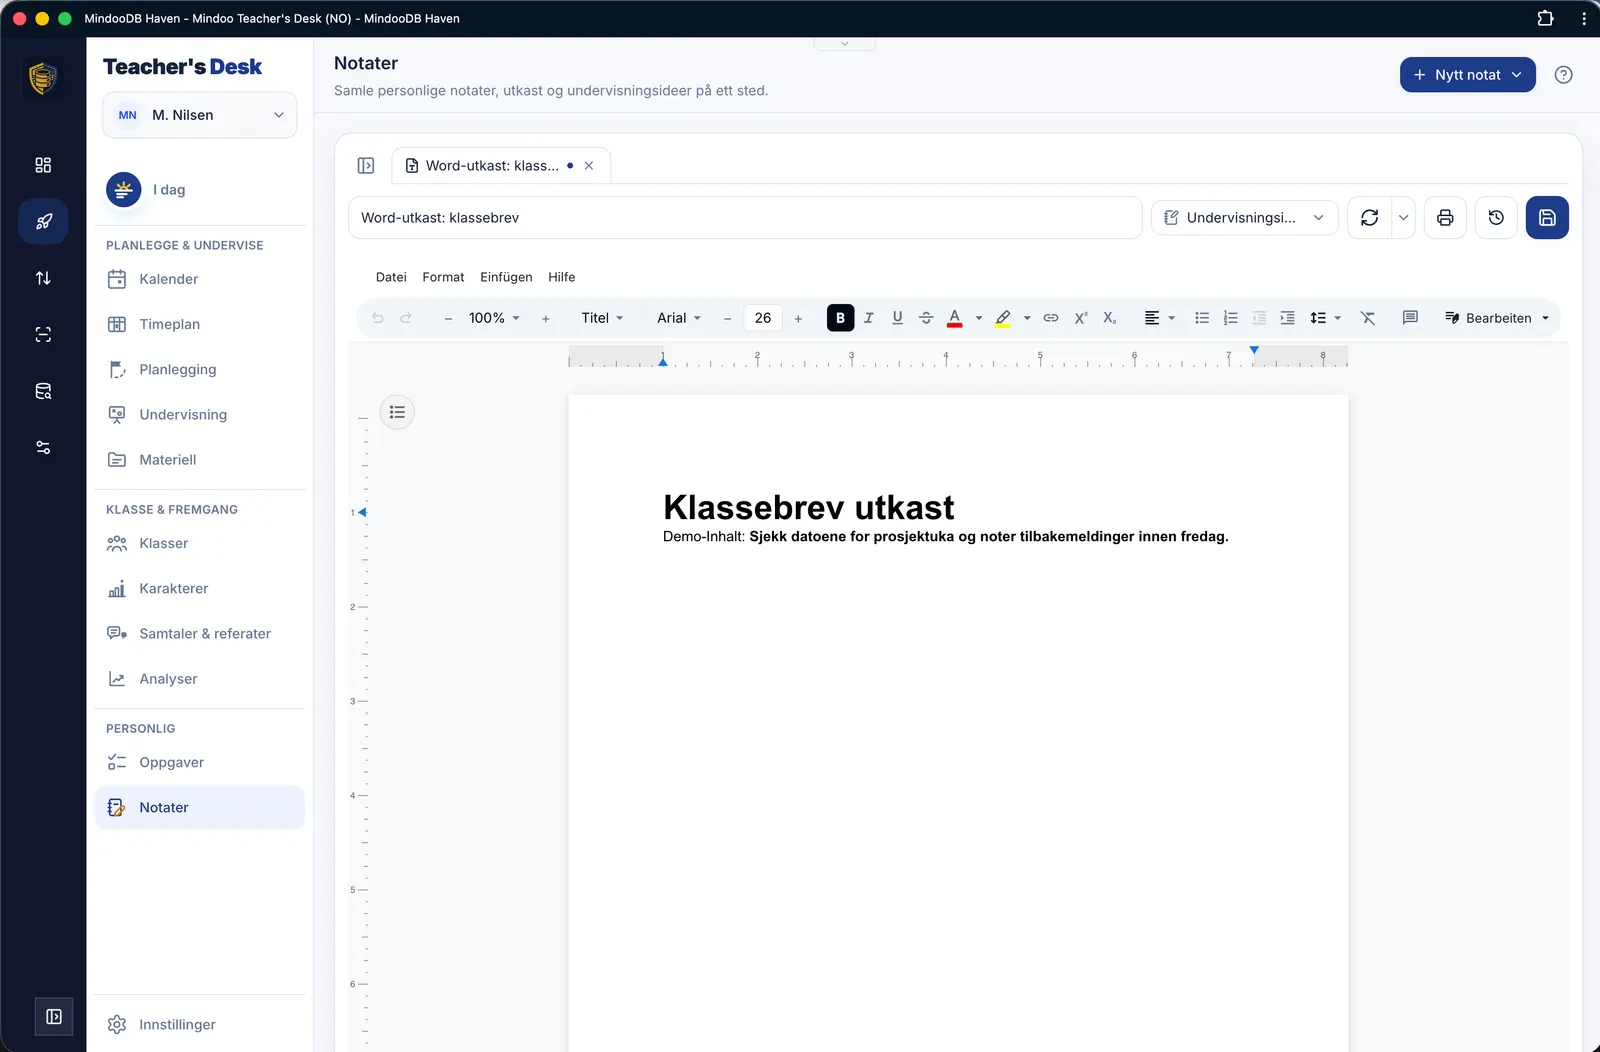Show document outline list icon
This screenshot has height=1052, width=1600.
click(397, 412)
